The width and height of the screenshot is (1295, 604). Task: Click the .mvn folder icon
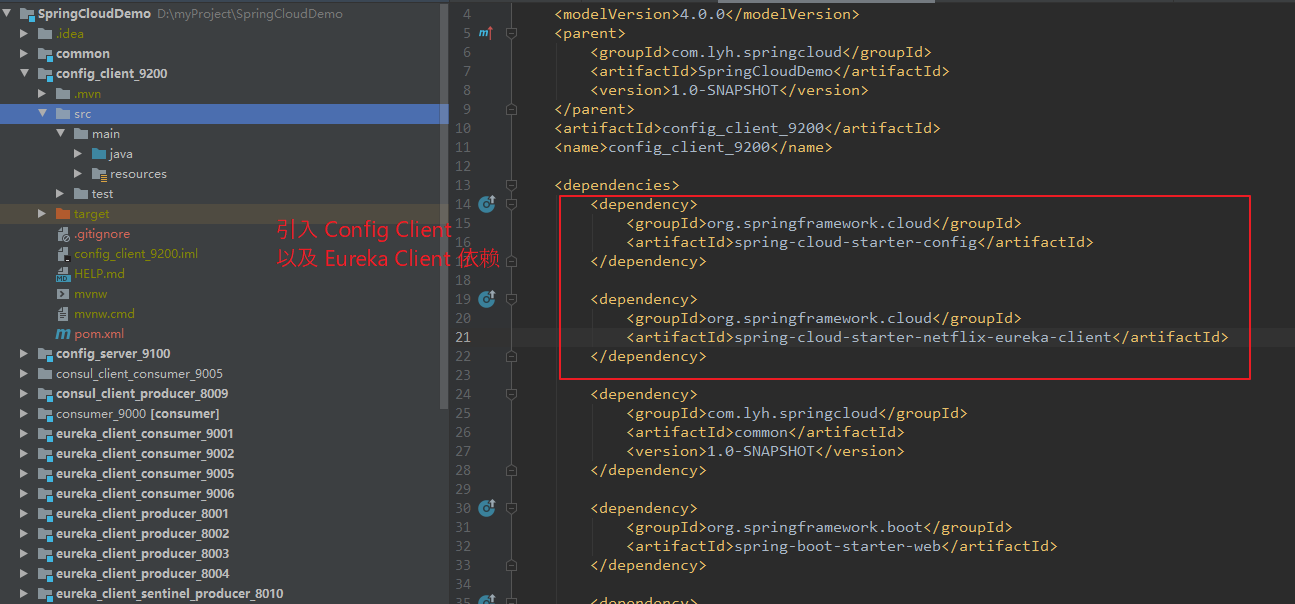63,94
